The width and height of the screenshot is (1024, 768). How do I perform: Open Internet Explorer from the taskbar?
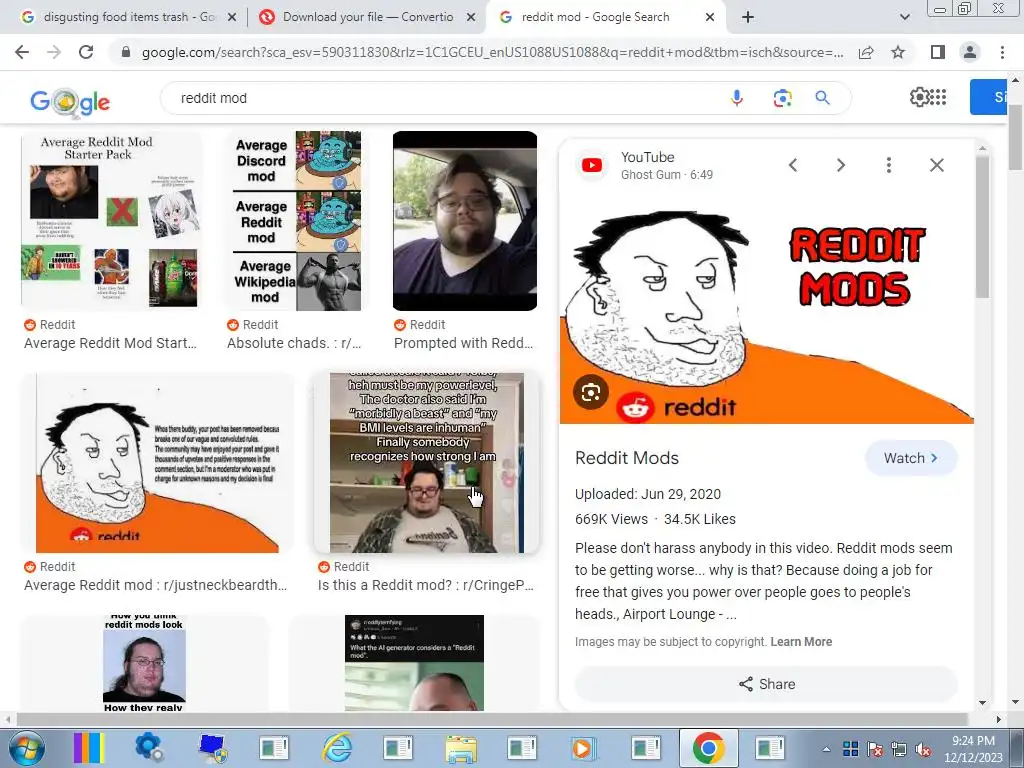(x=337, y=748)
